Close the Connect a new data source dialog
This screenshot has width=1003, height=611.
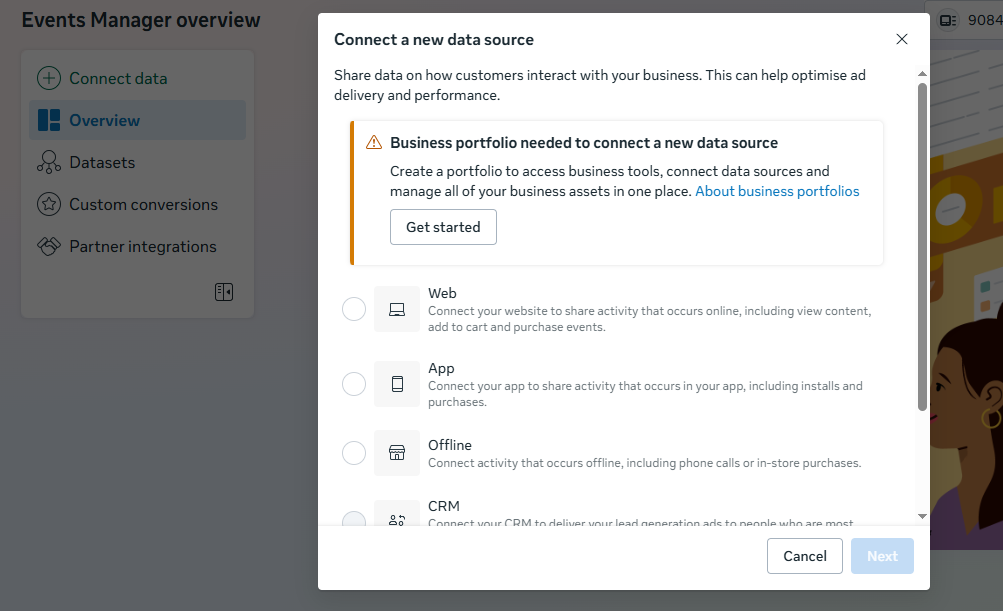click(x=902, y=39)
